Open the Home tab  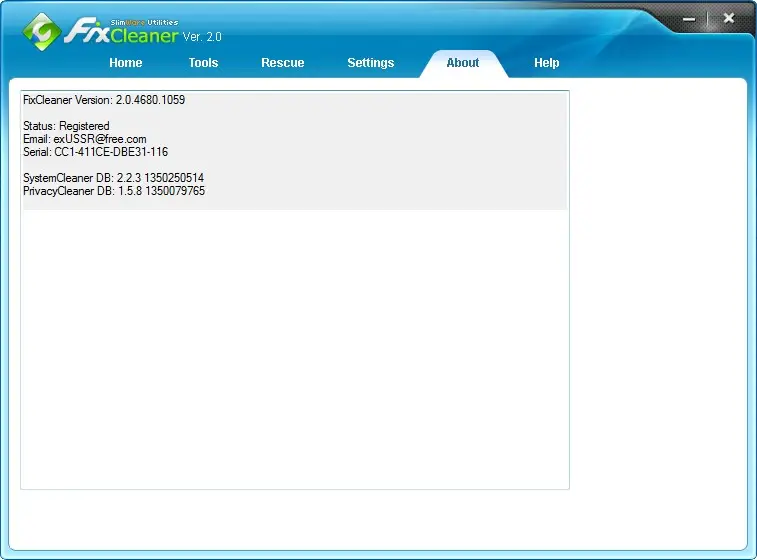pos(126,63)
